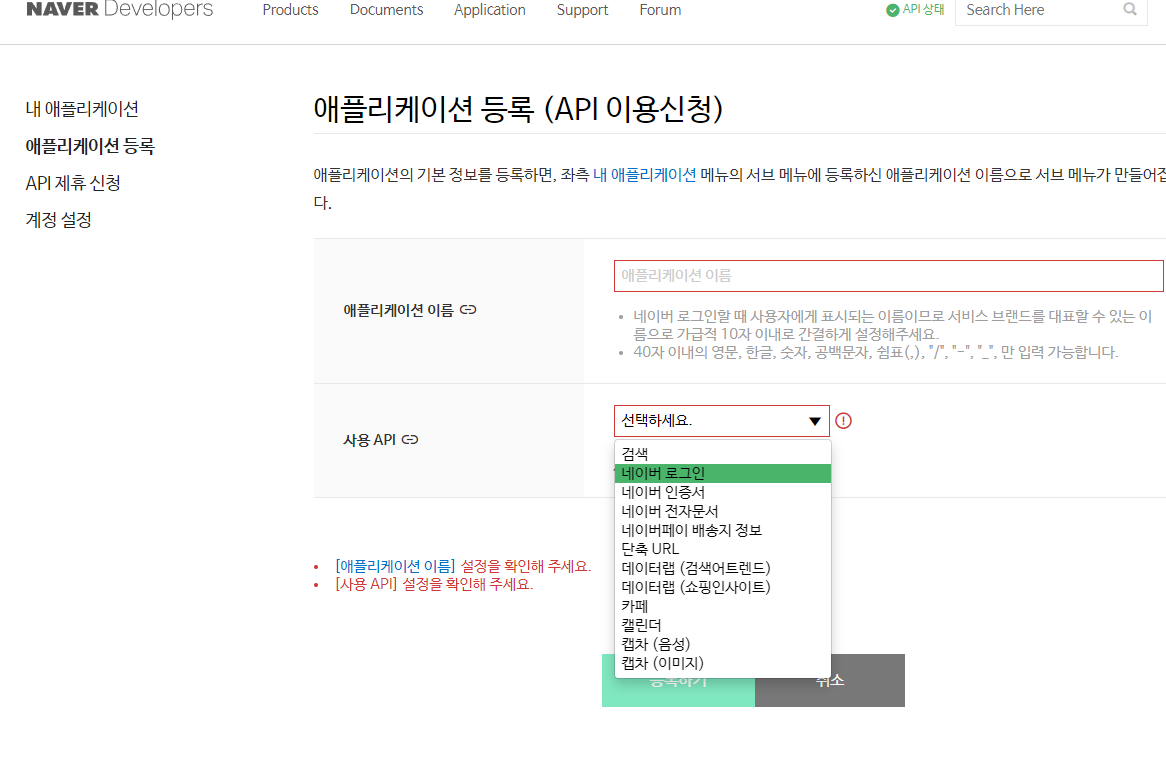
Task: Click the green API status check icon
Action: point(892,10)
